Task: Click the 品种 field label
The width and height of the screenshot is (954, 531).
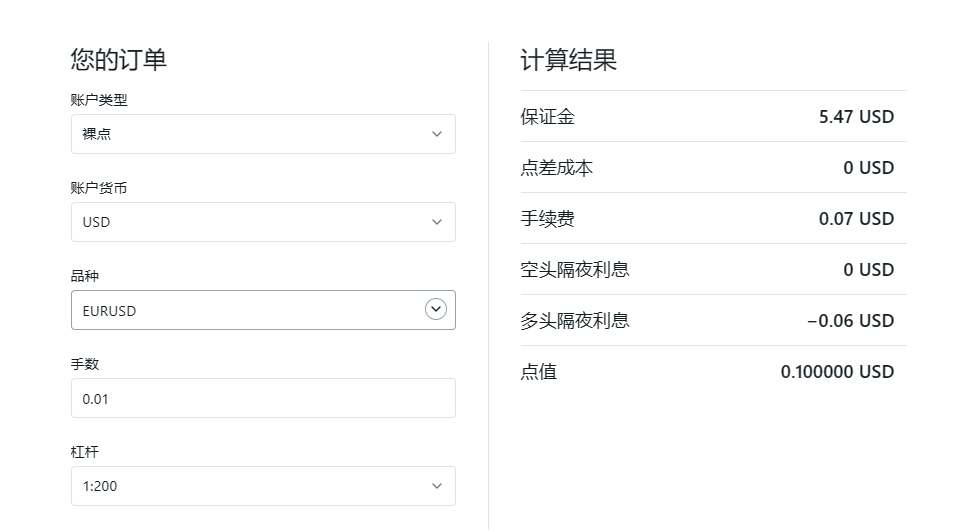Action: 85,276
